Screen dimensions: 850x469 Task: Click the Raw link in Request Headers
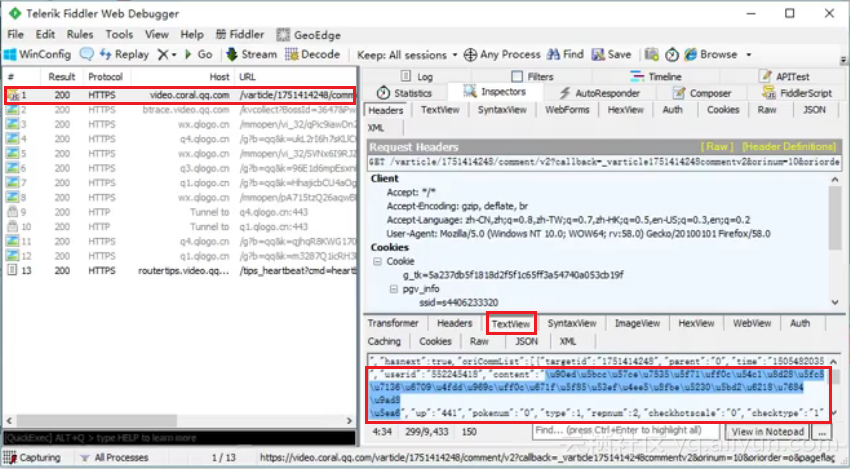[717, 147]
